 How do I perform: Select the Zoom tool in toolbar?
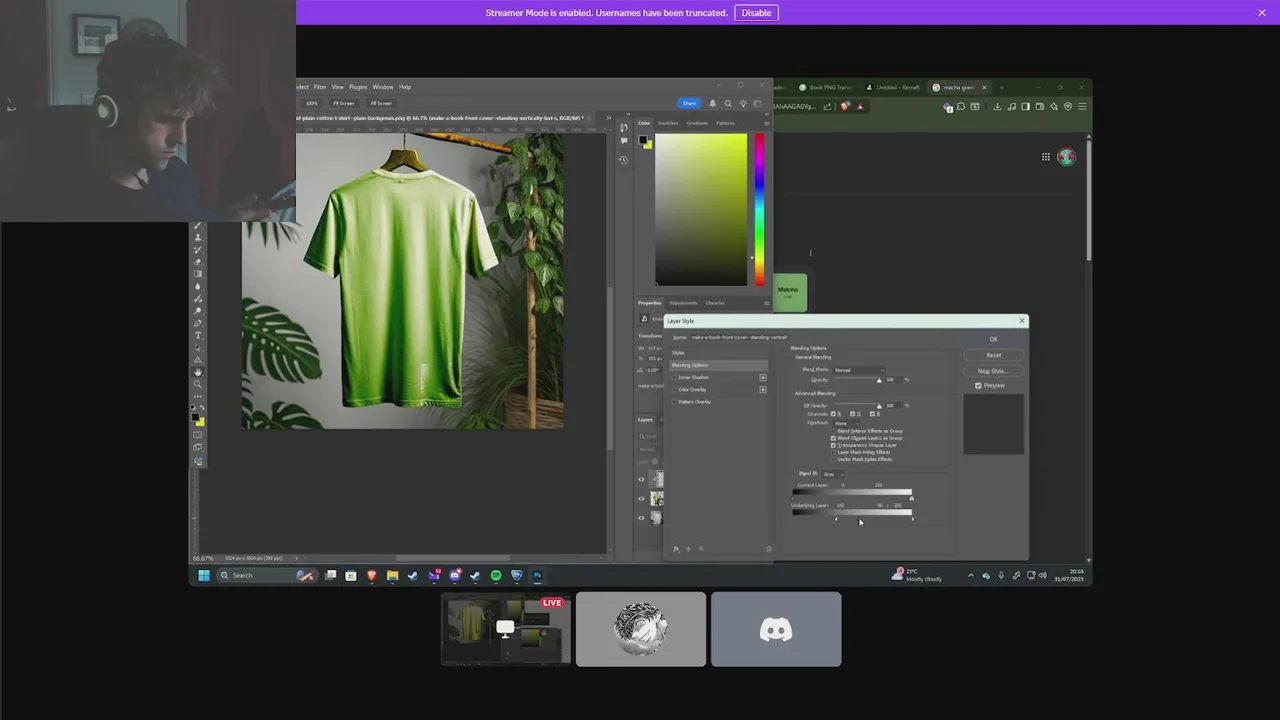198,385
